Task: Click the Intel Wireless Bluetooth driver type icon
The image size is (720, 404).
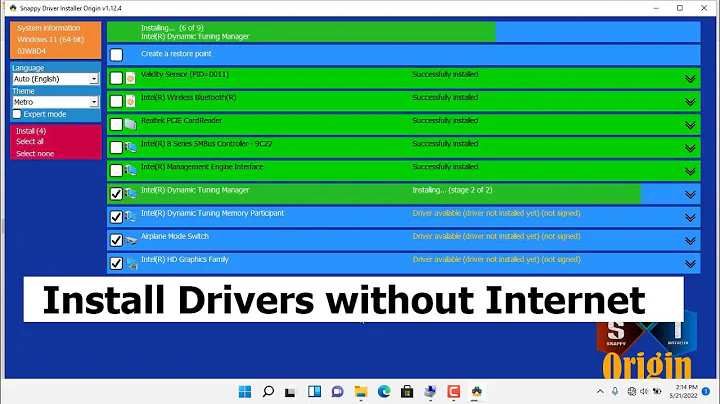Action: (130, 101)
